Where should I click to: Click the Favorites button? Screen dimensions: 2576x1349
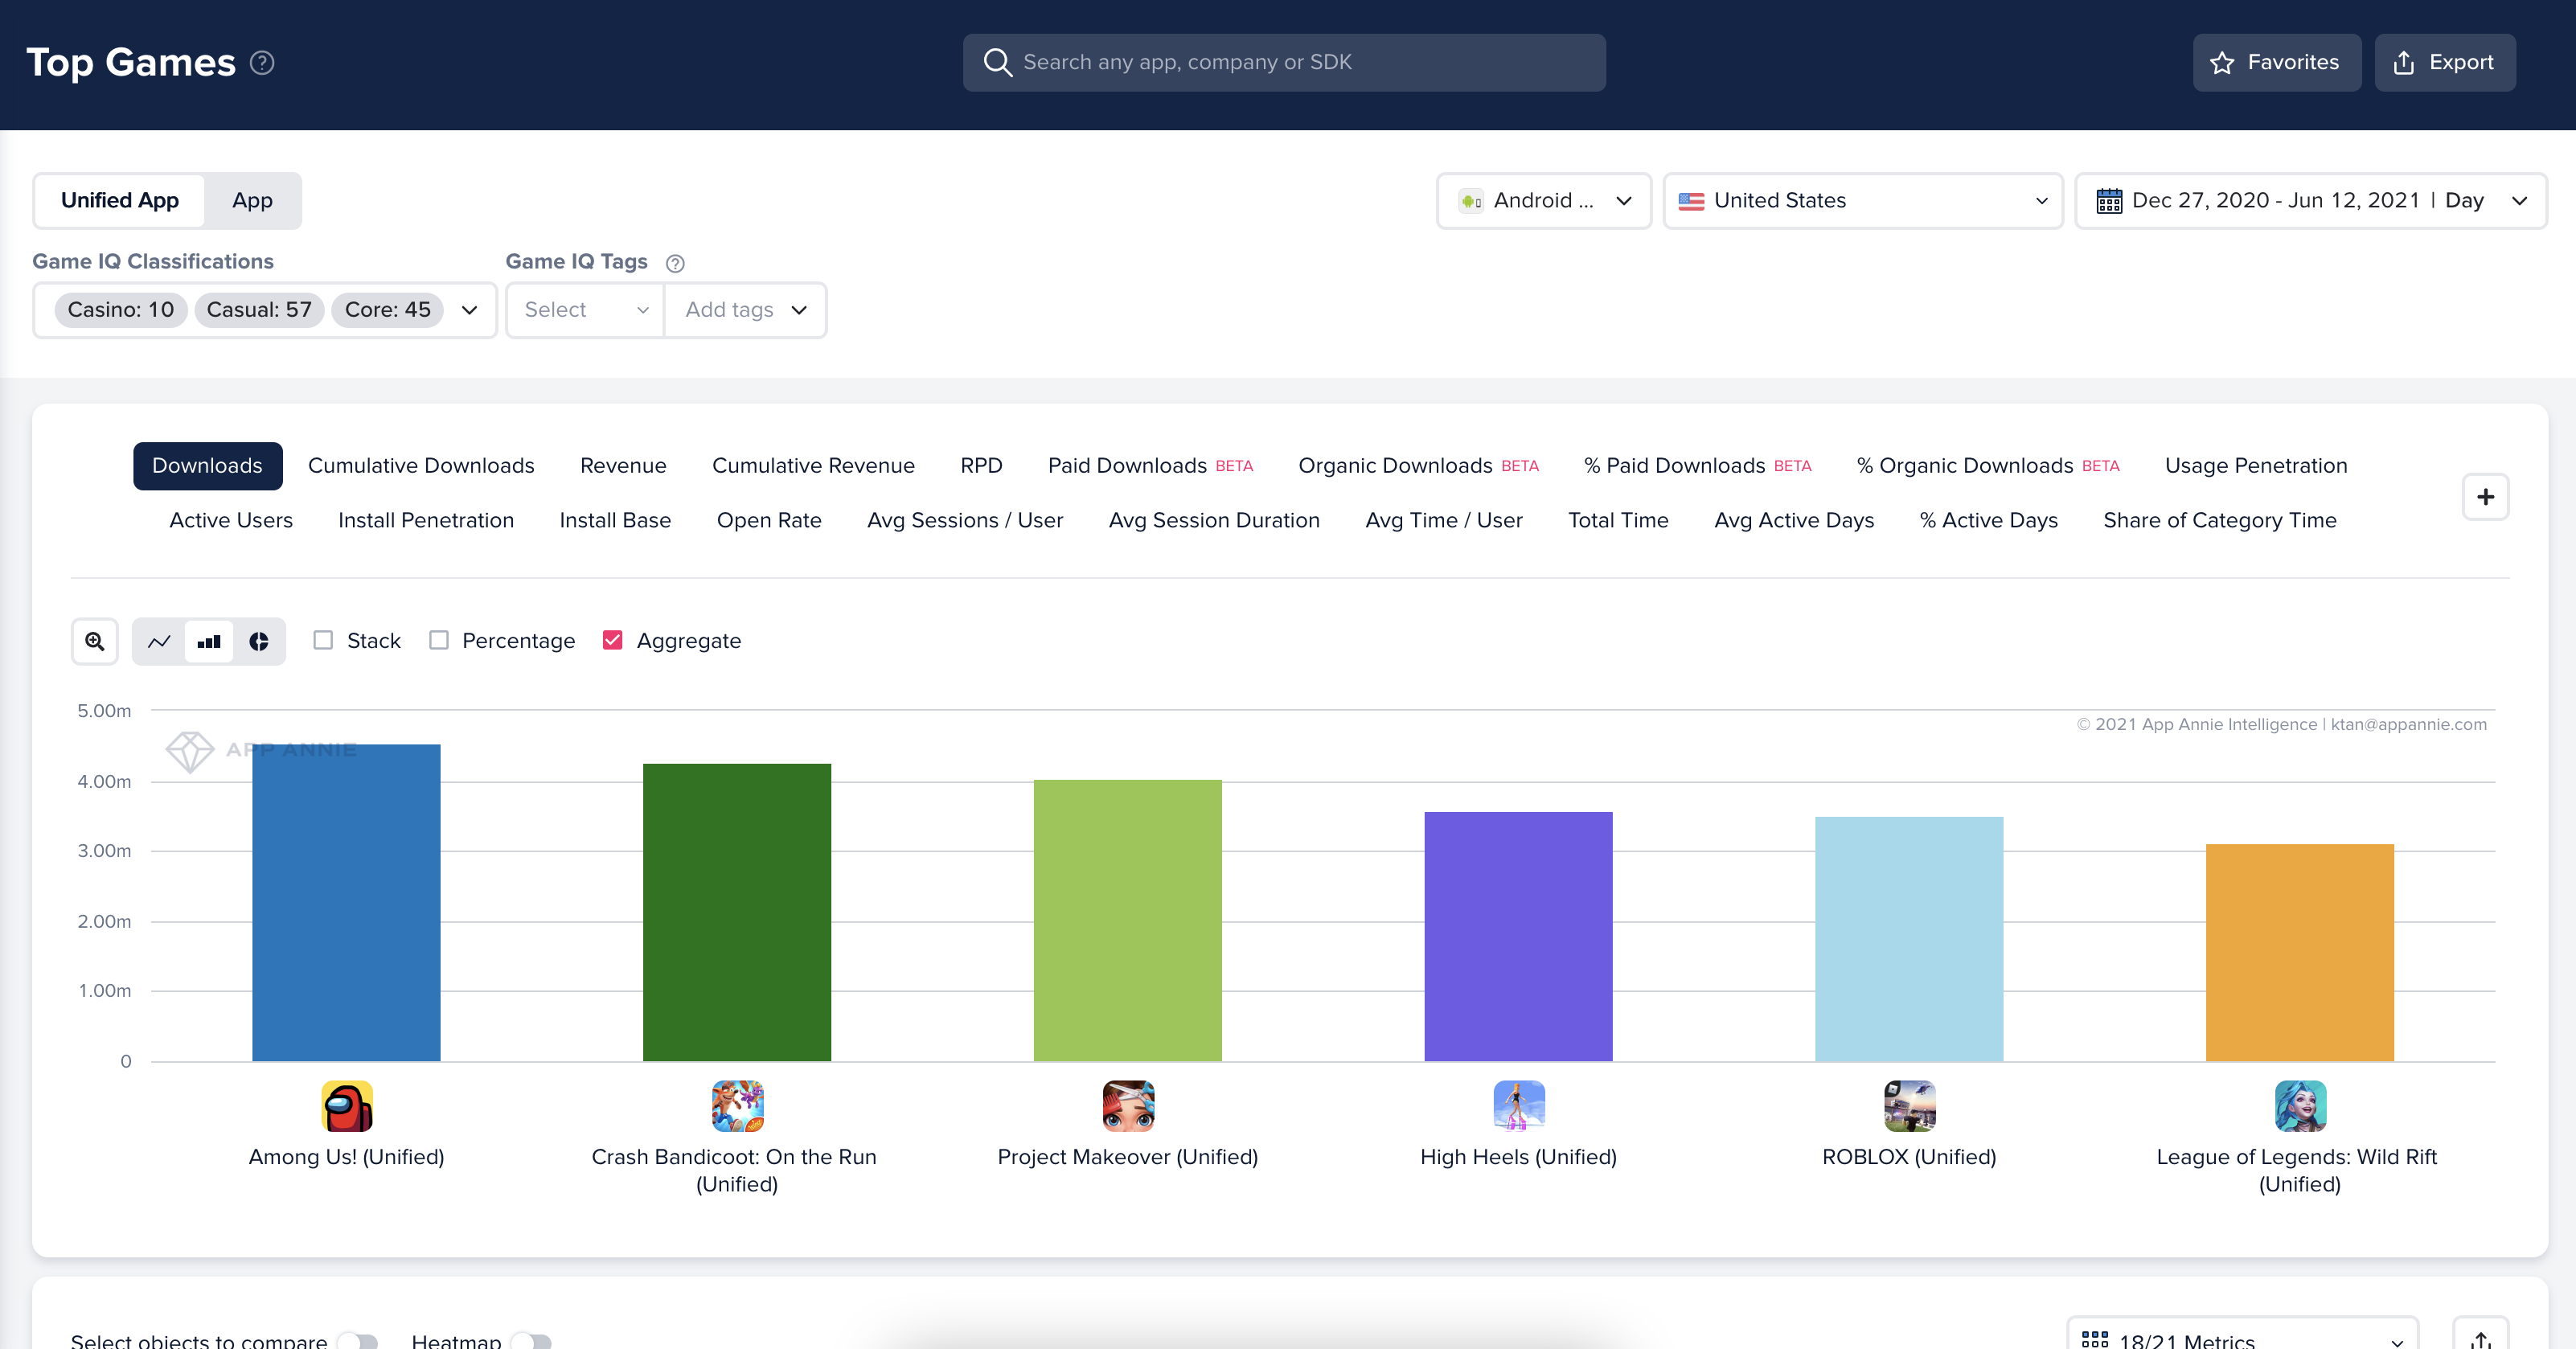coord(2276,63)
